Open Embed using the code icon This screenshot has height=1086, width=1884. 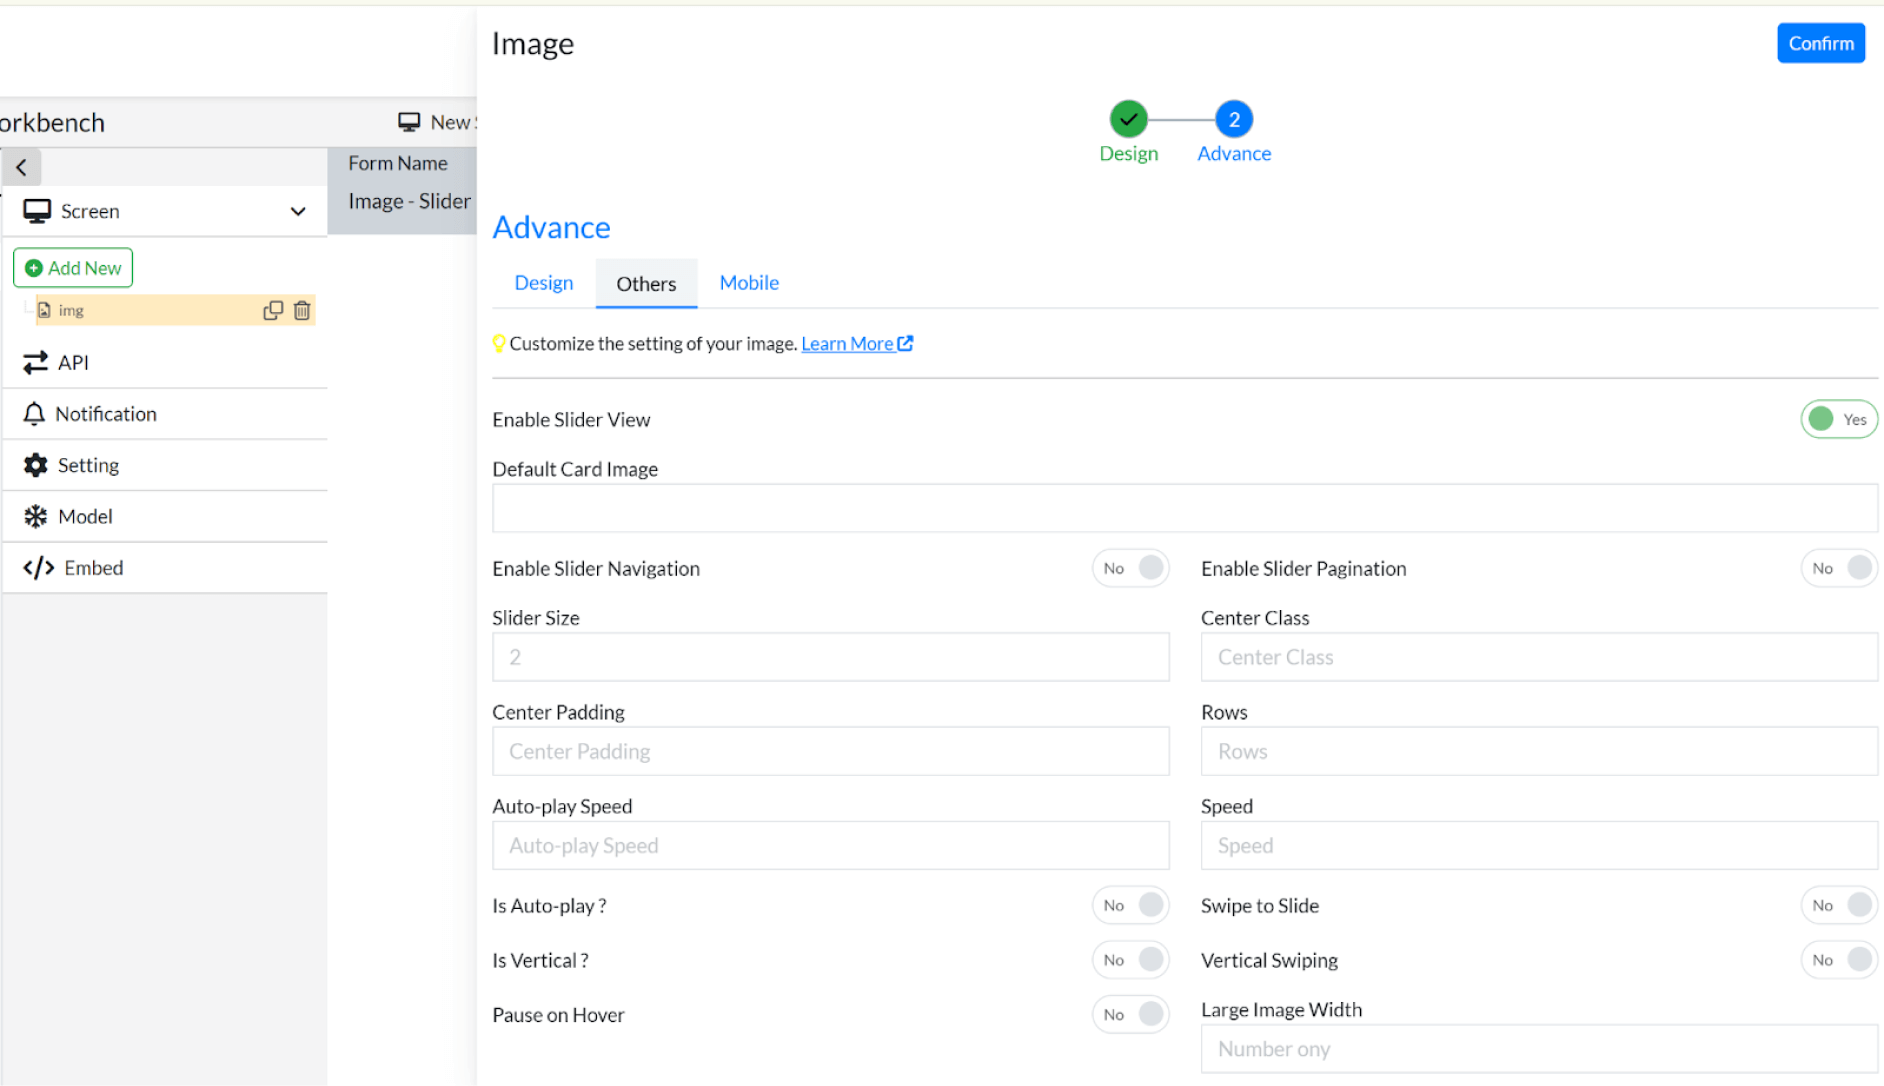(x=39, y=567)
